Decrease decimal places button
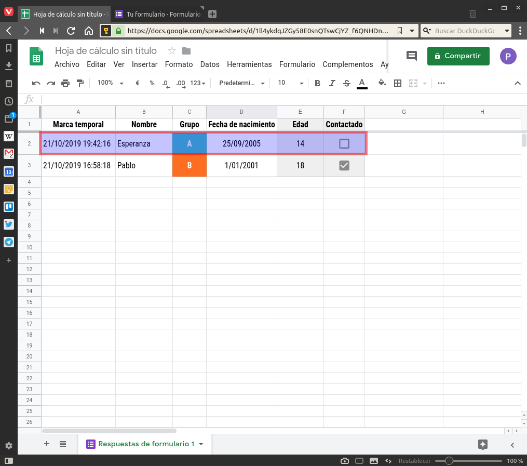The width and height of the screenshot is (527, 466). (x=166, y=83)
